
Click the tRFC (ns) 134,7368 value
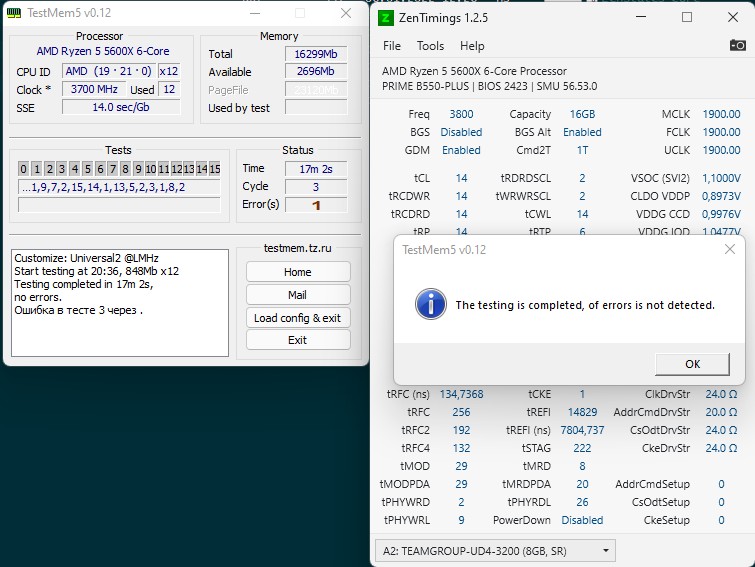click(461, 394)
